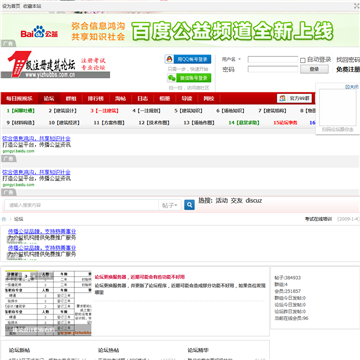Go to the 排行榜 navigation tab
This screenshot has height=360, width=360.
tap(96, 98)
